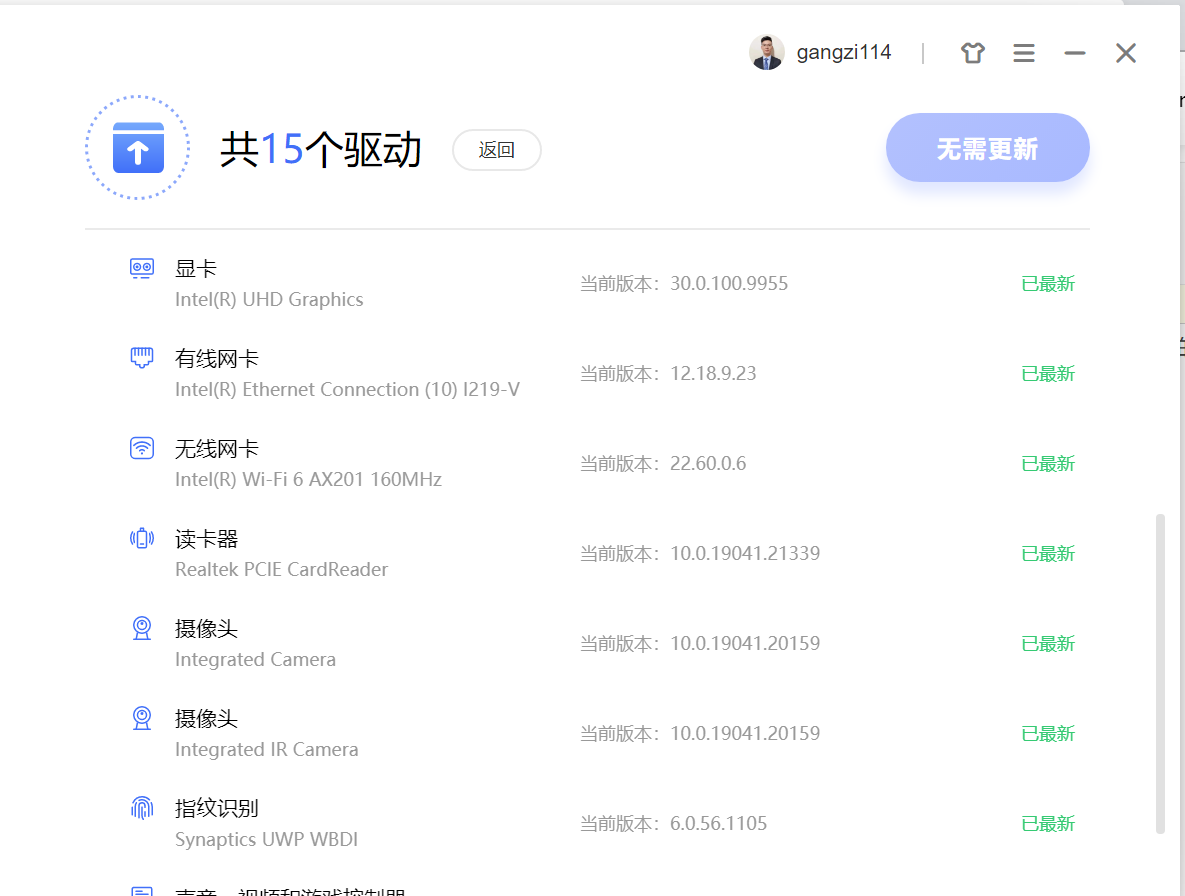1185x896 pixels.
Task: Click 已最新 status for Integrated Camera
Action: click(x=1048, y=644)
